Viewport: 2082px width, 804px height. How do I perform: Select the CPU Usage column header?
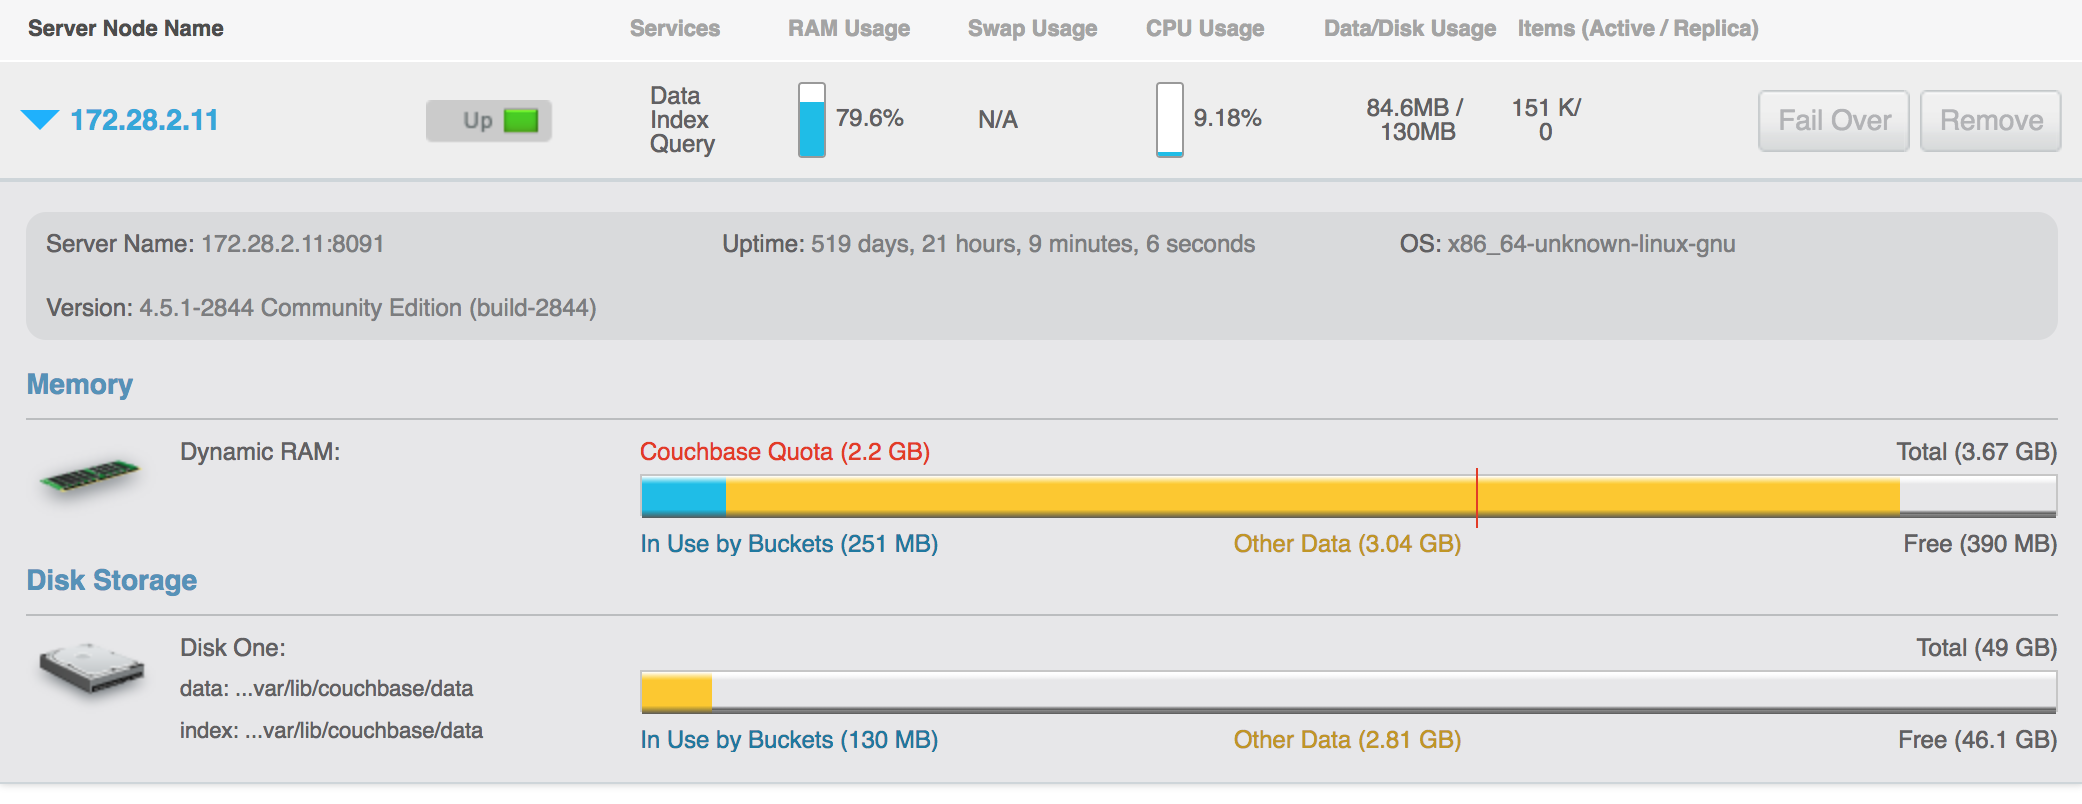(1205, 28)
